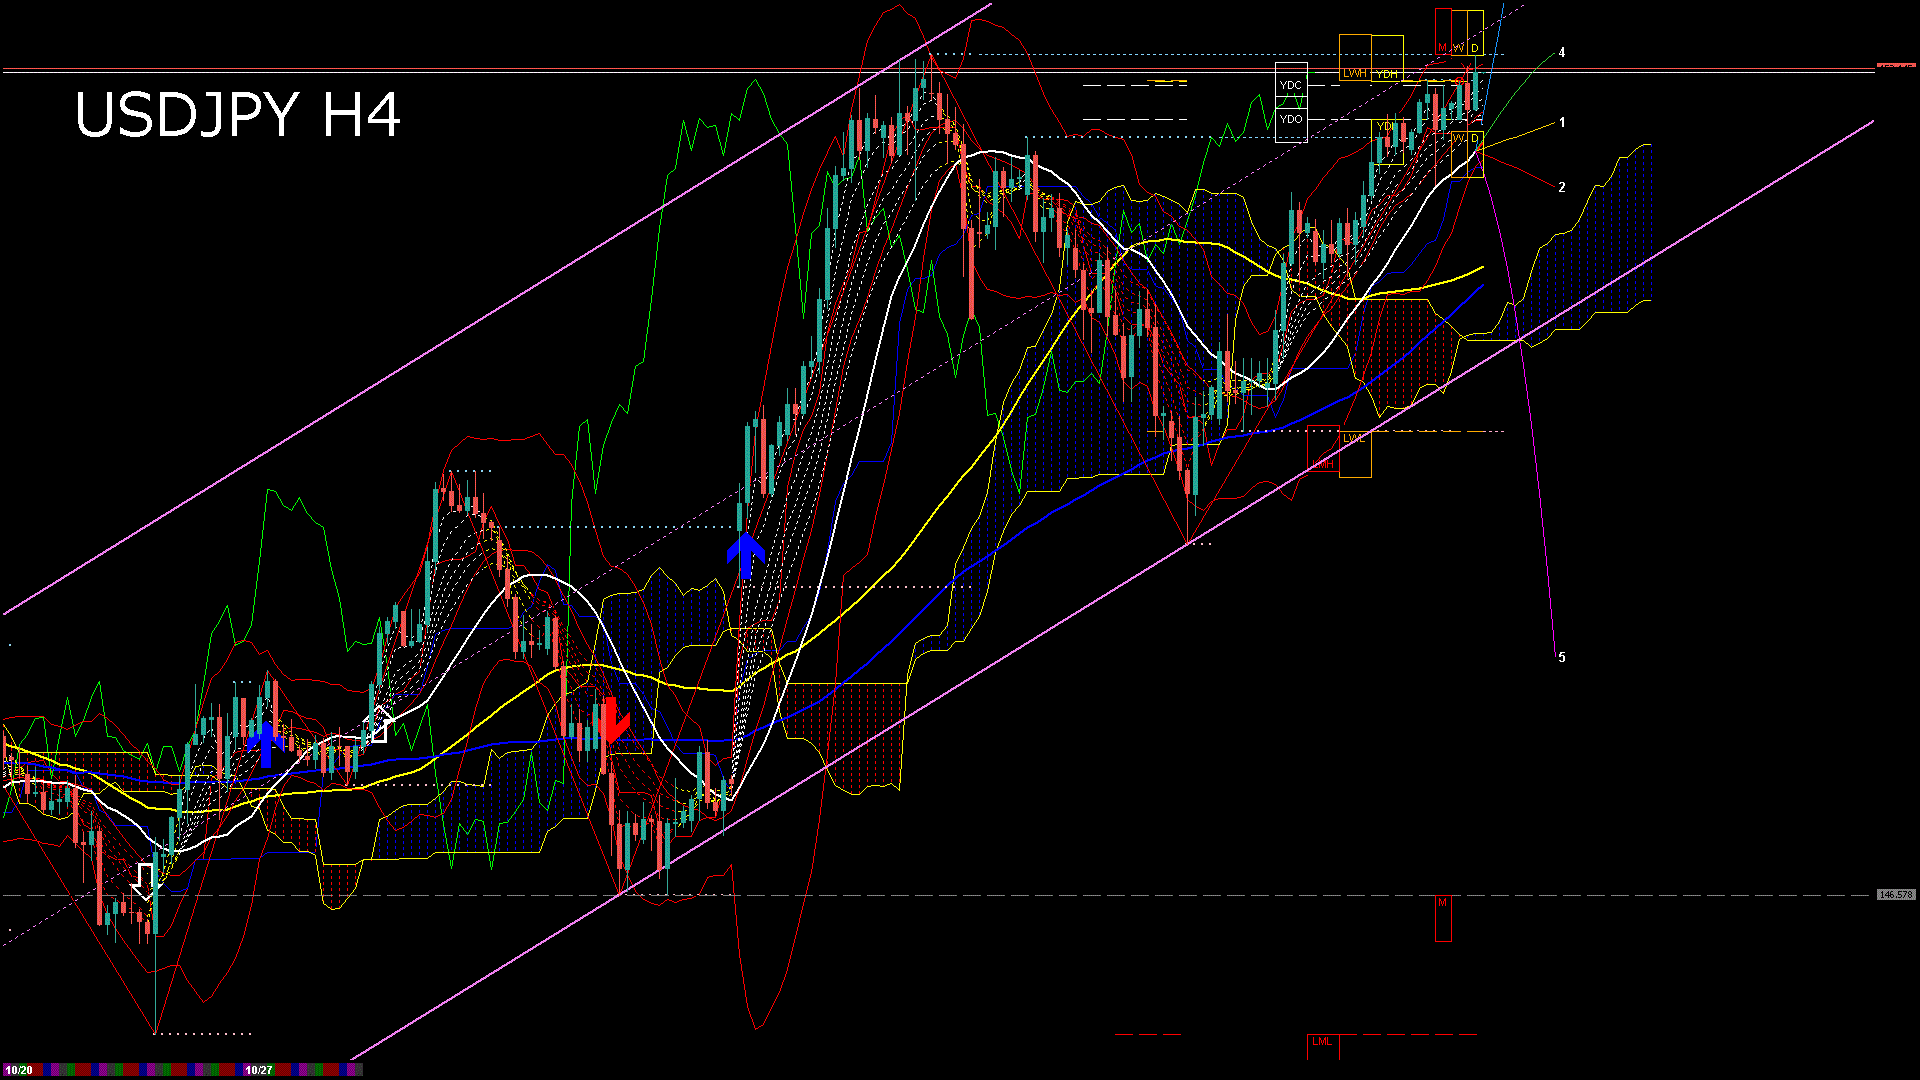Select the YDC label box

coord(1291,86)
